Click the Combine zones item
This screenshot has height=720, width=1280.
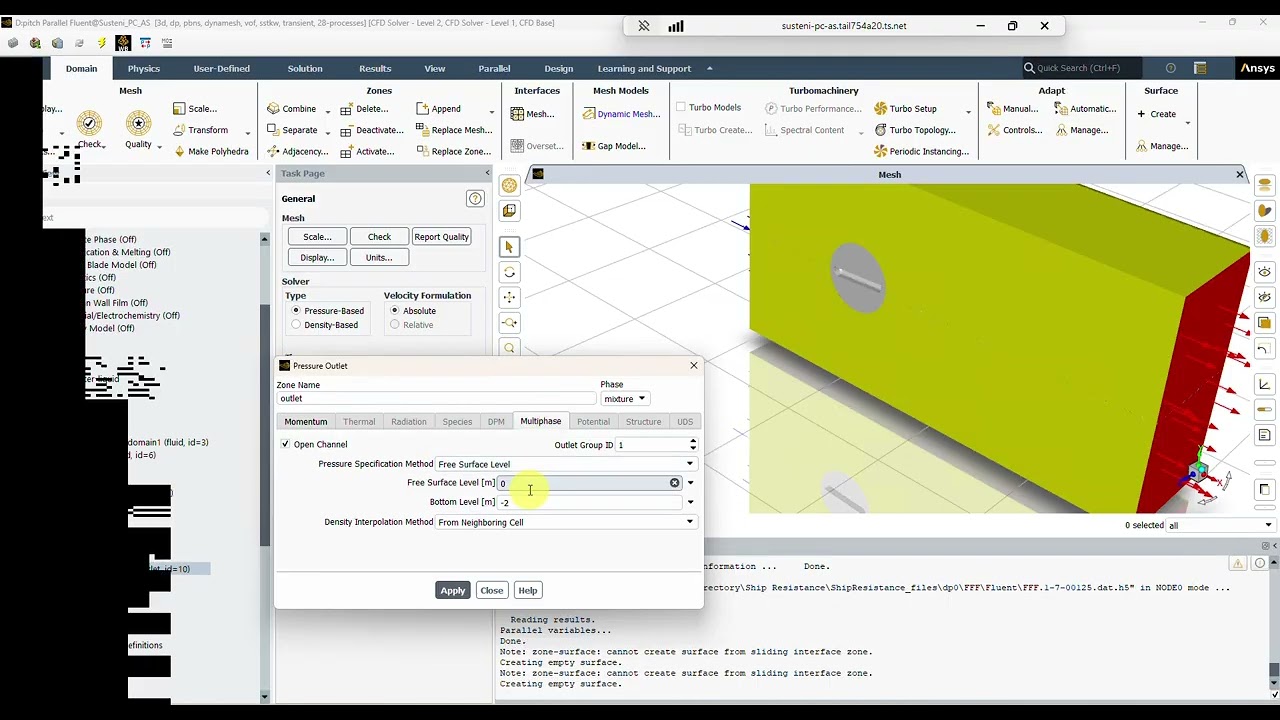(x=291, y=109)
